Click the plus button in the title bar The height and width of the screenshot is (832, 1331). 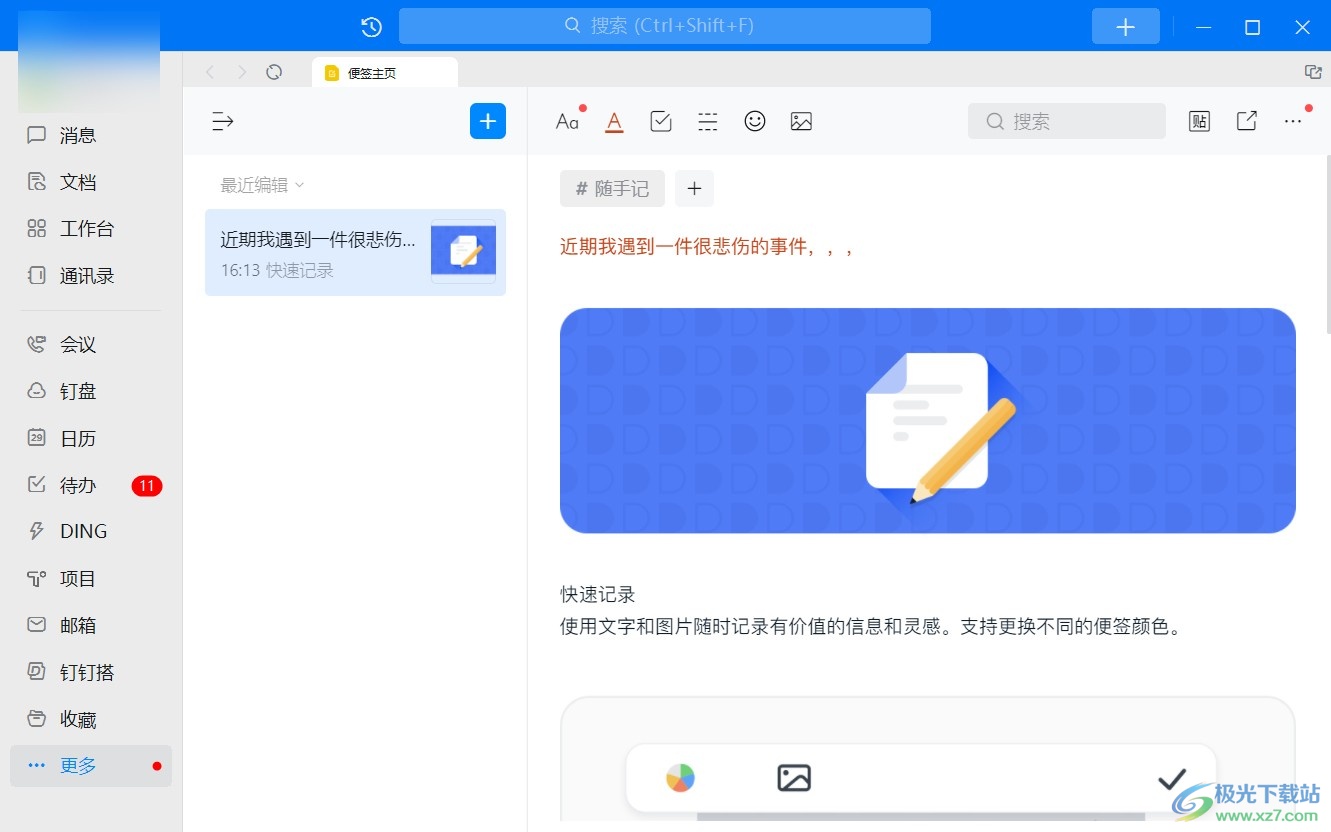click(x=1126, y=27)
